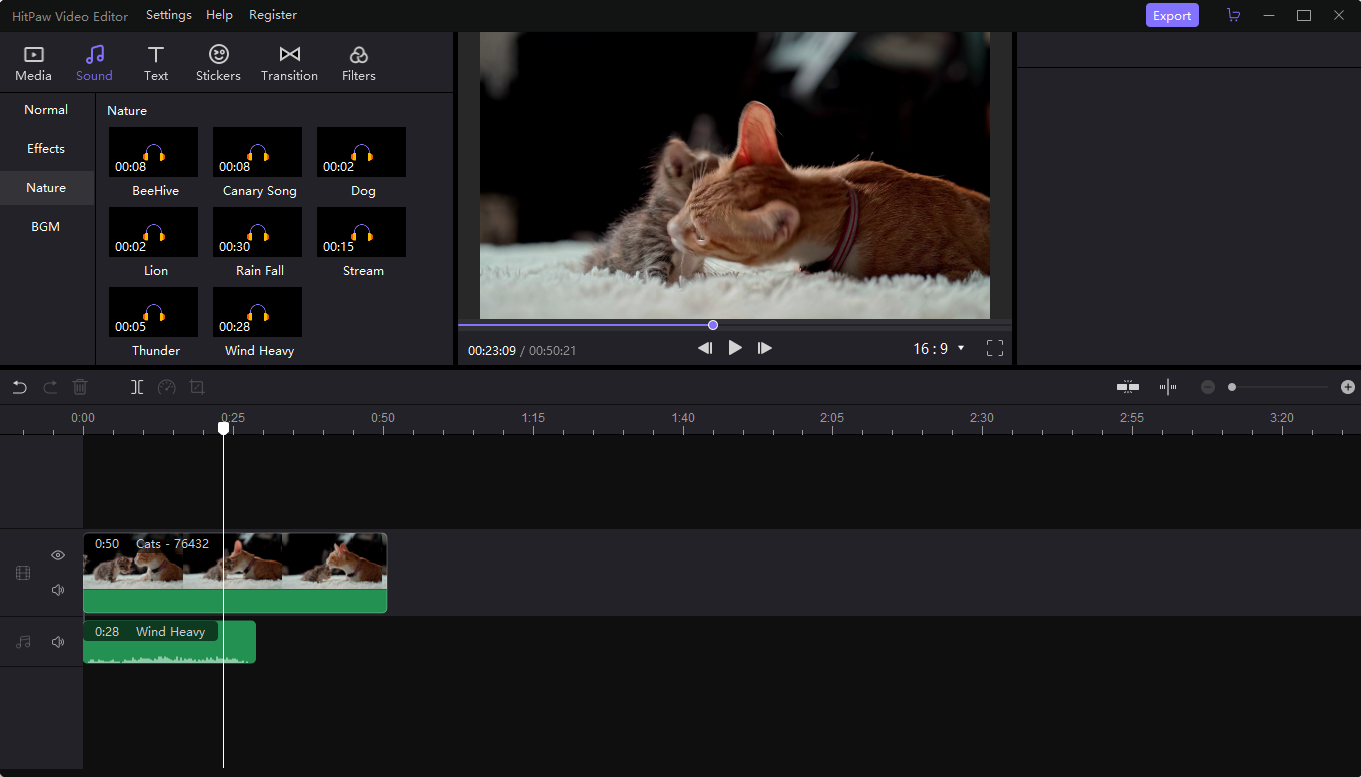Select the BGM sound category
The height and width of the screenshot is (777, 1361).
[x=46, y=227]
